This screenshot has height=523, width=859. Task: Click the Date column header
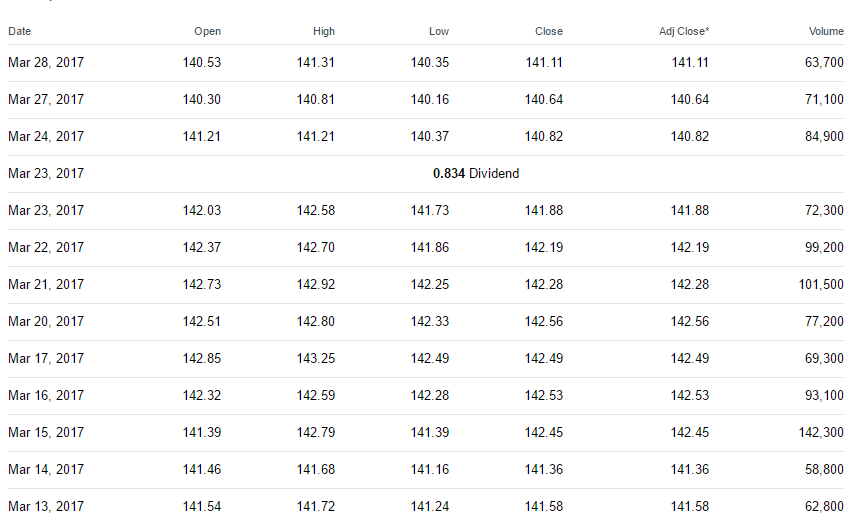point(19,31)
